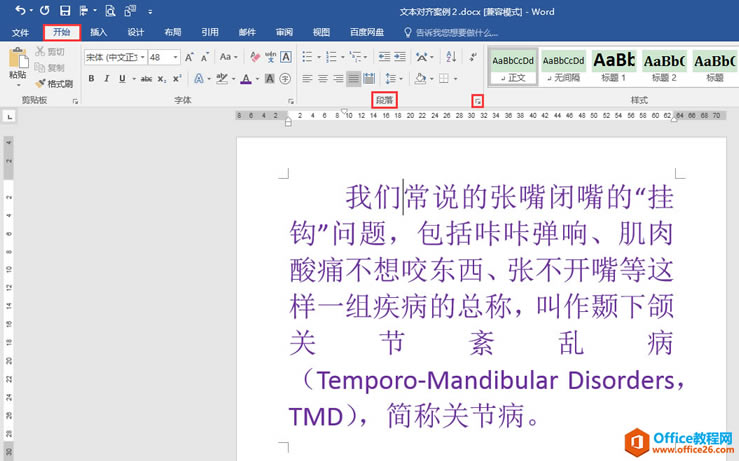
Task: Insert enclosed character with circled 字 icon
Action: [x=285, y=79]
